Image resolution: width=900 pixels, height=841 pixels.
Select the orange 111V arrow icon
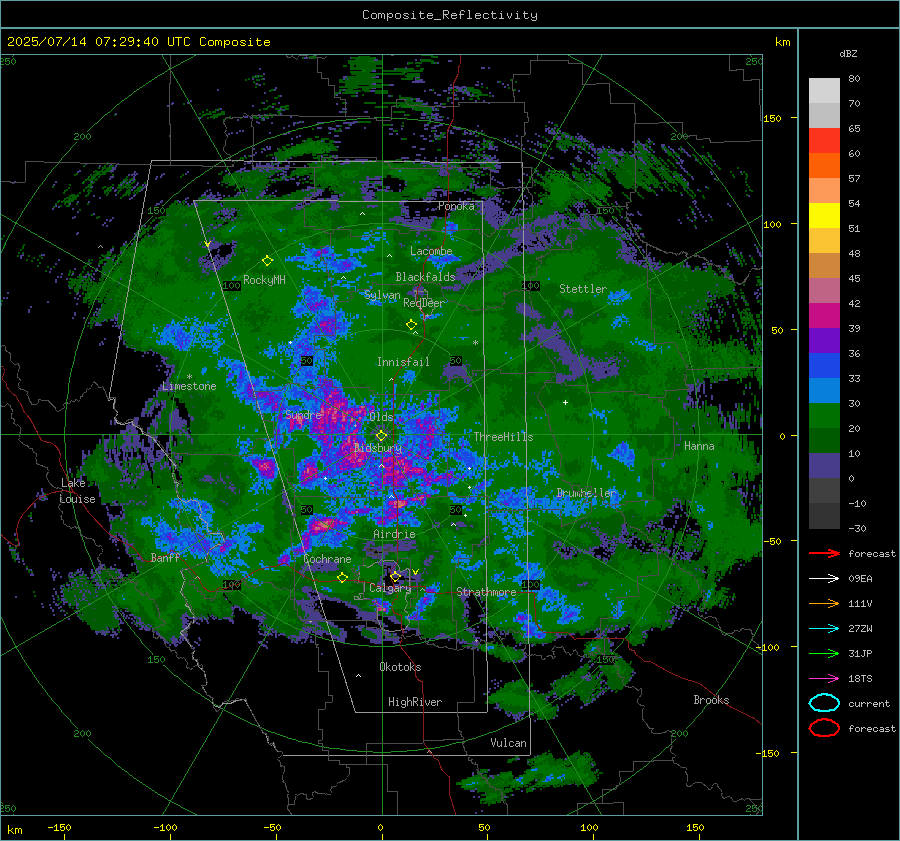click(824, 603)
